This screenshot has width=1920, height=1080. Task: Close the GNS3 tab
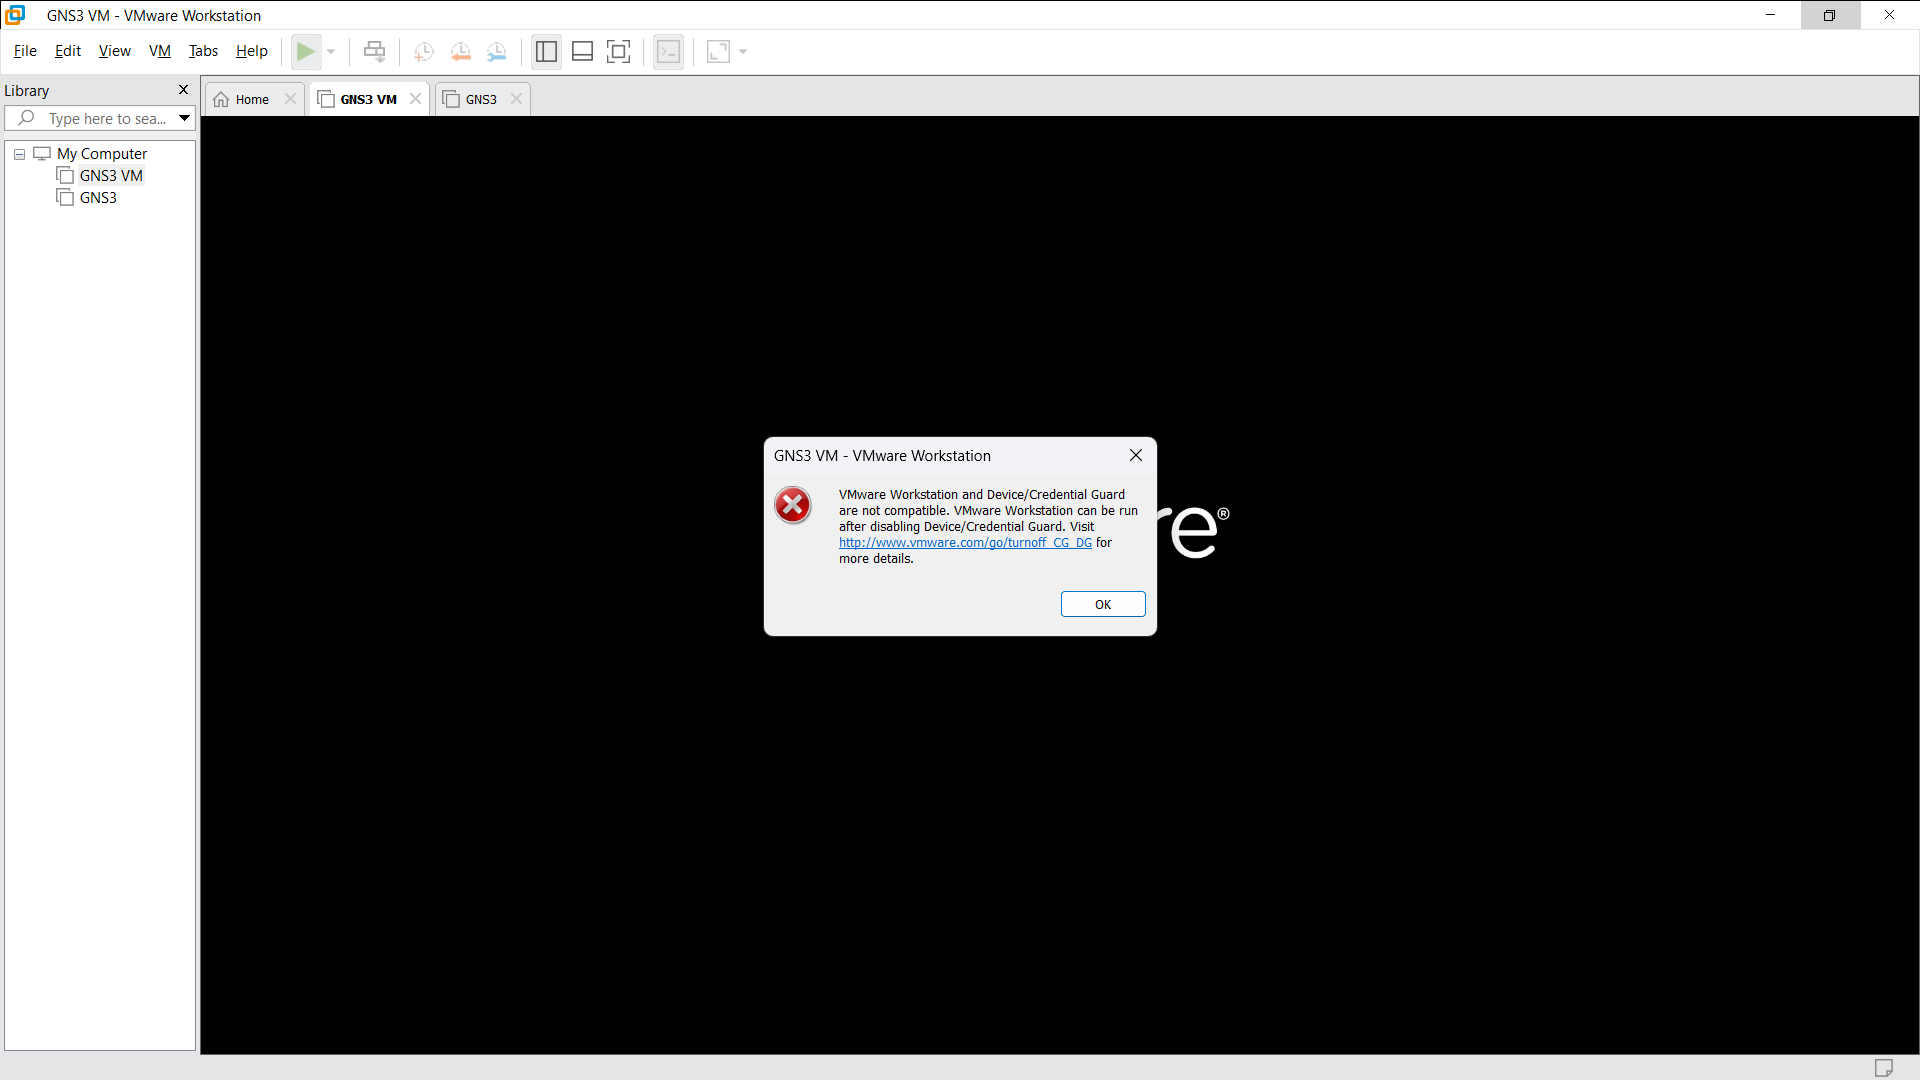click(x=515, y=99)
